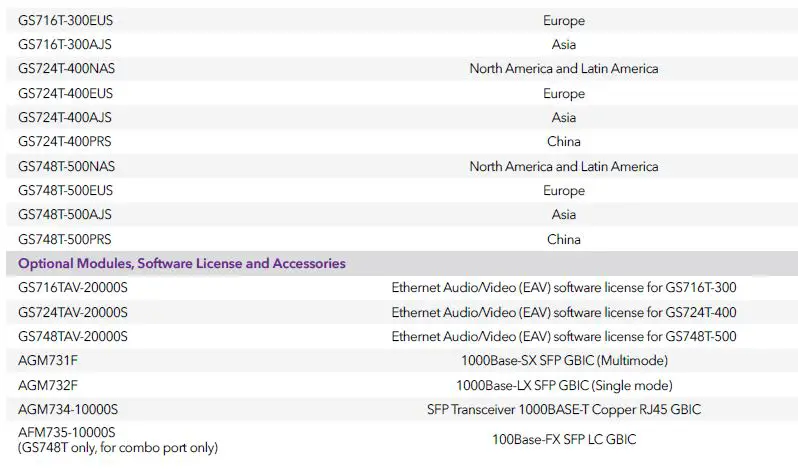Select the GS748T-500NAS model number
The width and height of the screenshot is (798, 469).
tap(66, 166)
